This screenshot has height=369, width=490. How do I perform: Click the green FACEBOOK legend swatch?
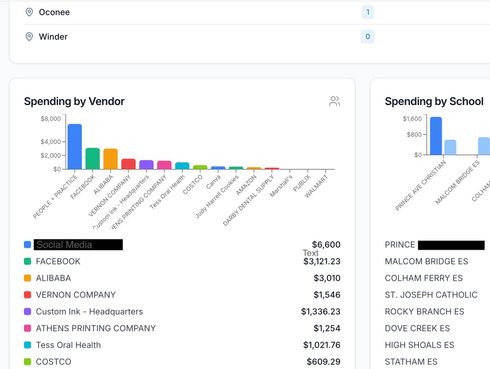click(28, 261)
